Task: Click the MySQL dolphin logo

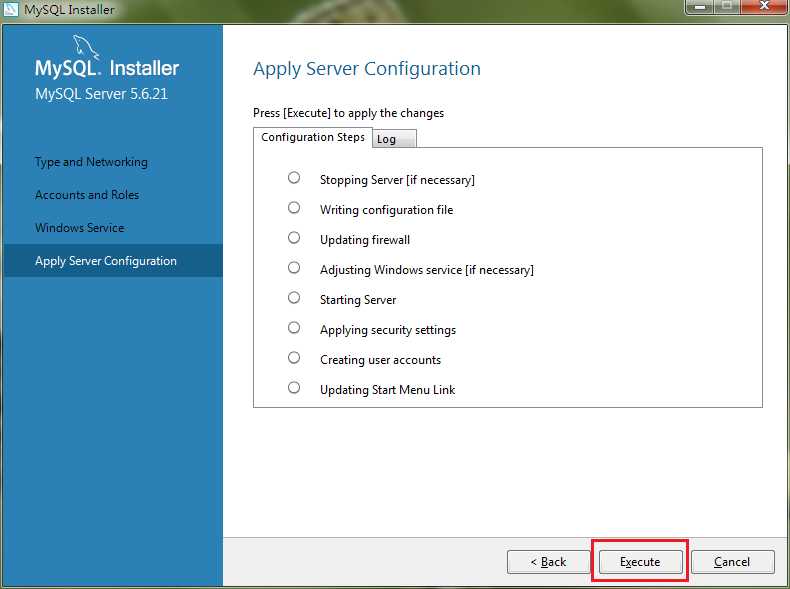Action: [x=86, y=48]
